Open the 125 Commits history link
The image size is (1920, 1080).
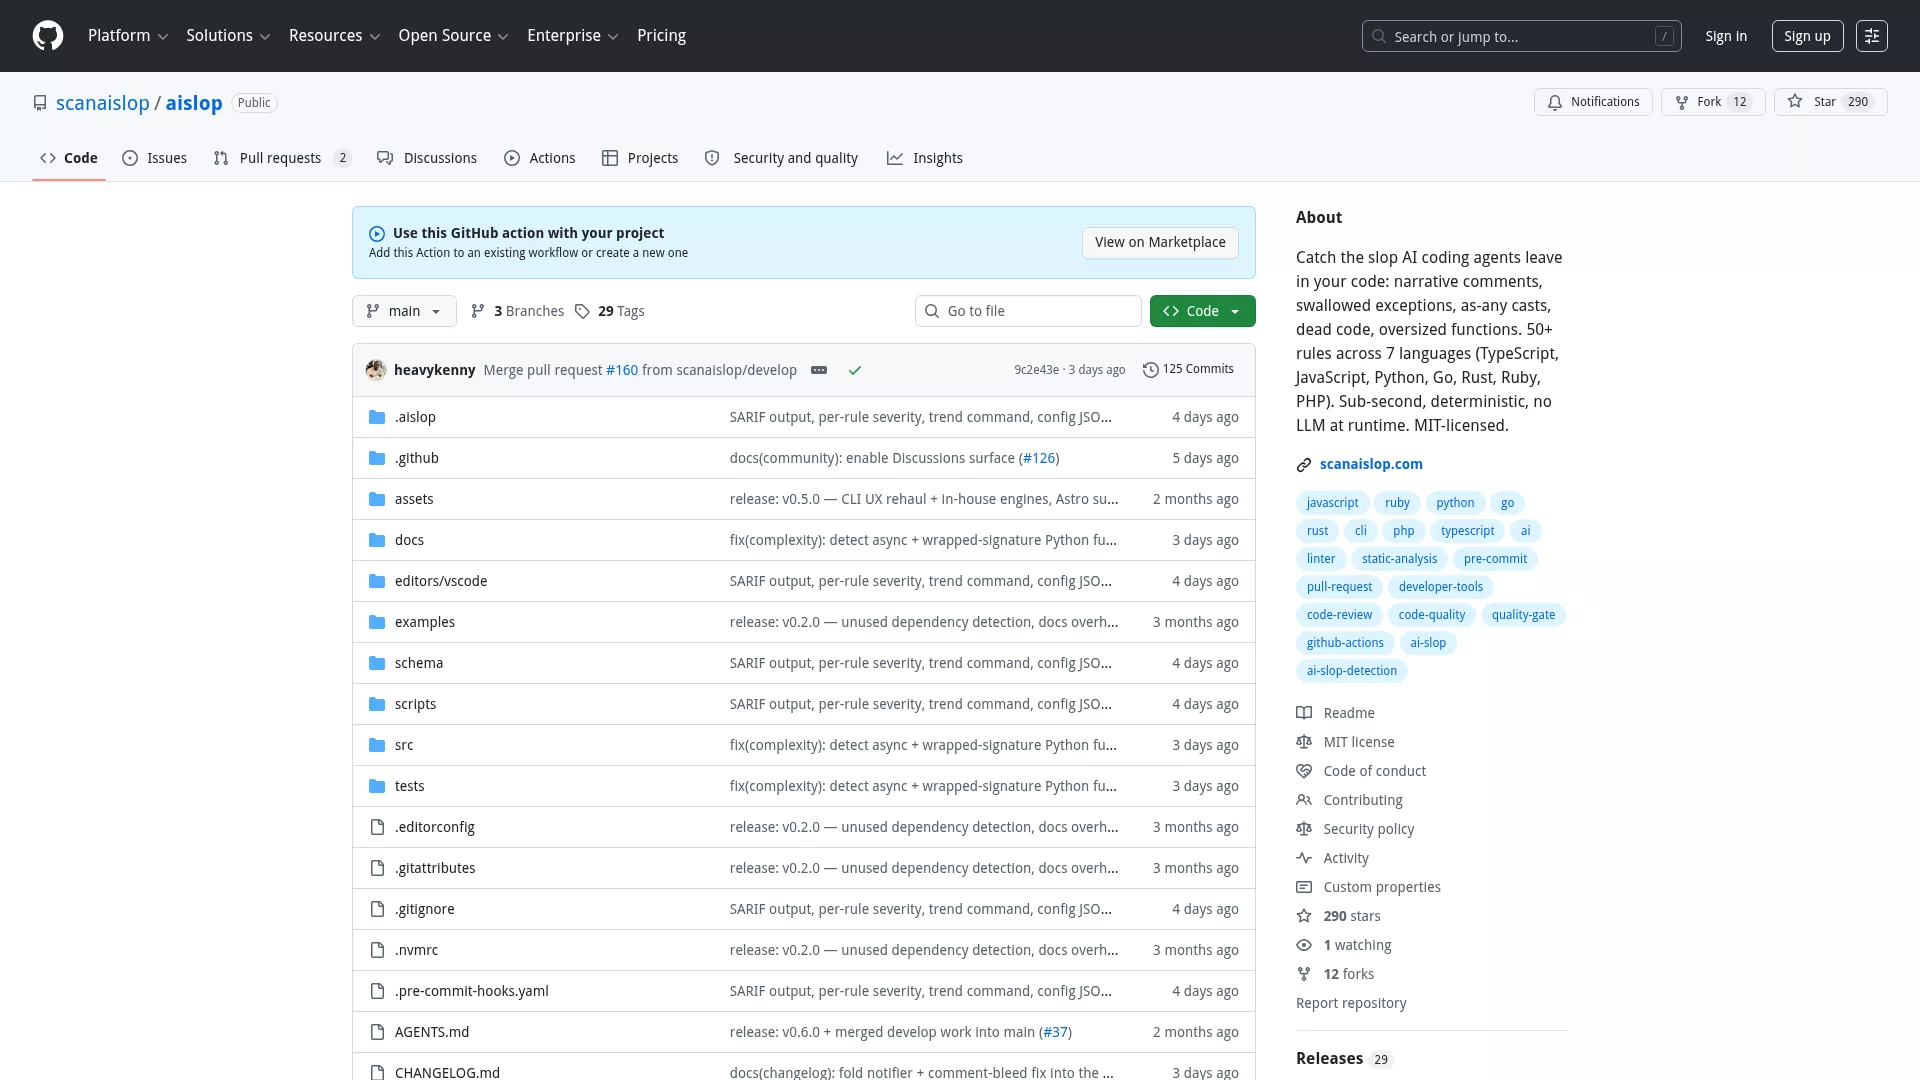(1188, 370)
